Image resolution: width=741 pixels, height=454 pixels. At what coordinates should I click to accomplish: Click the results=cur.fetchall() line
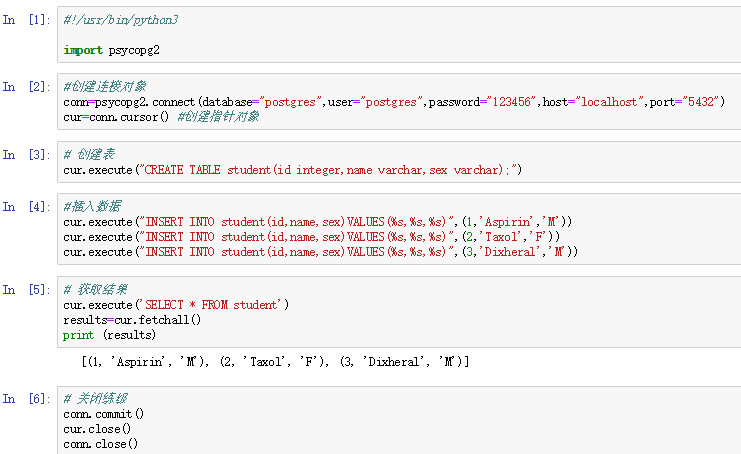tap(132, 320)
